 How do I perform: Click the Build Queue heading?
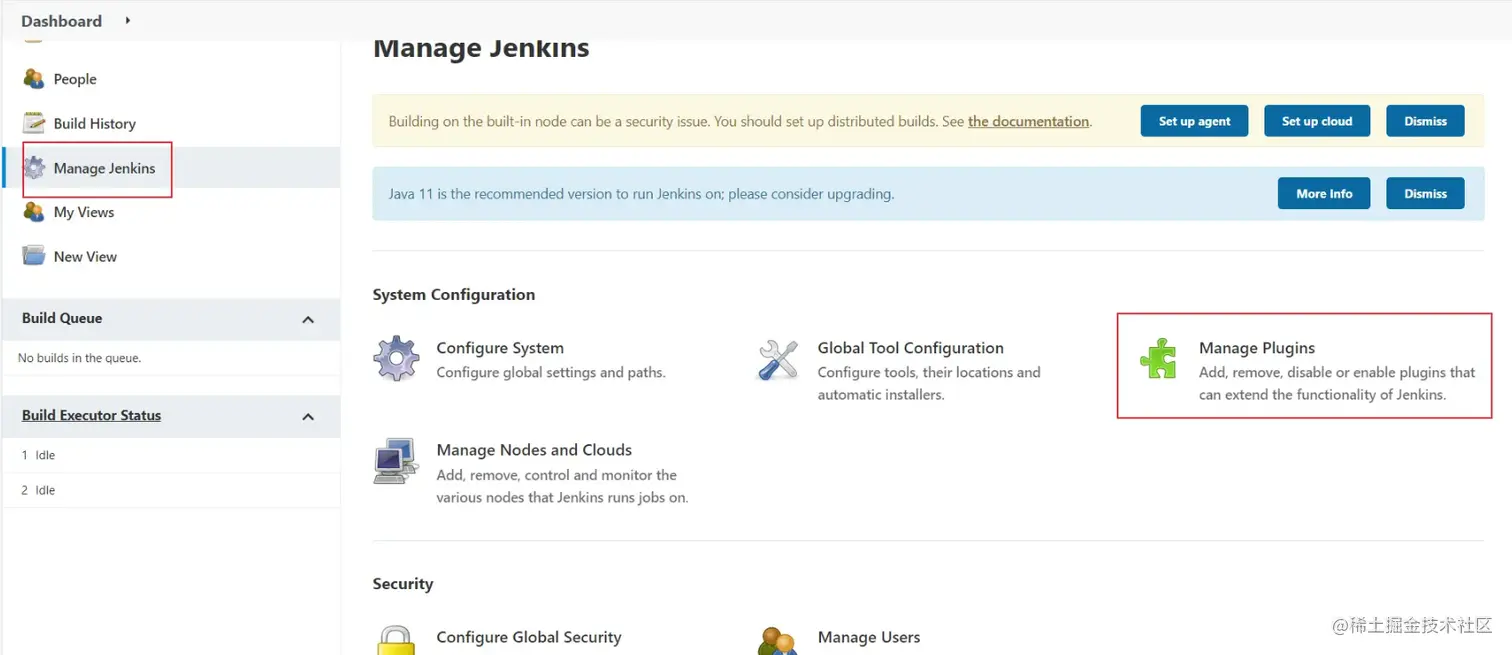pos(62,318)
